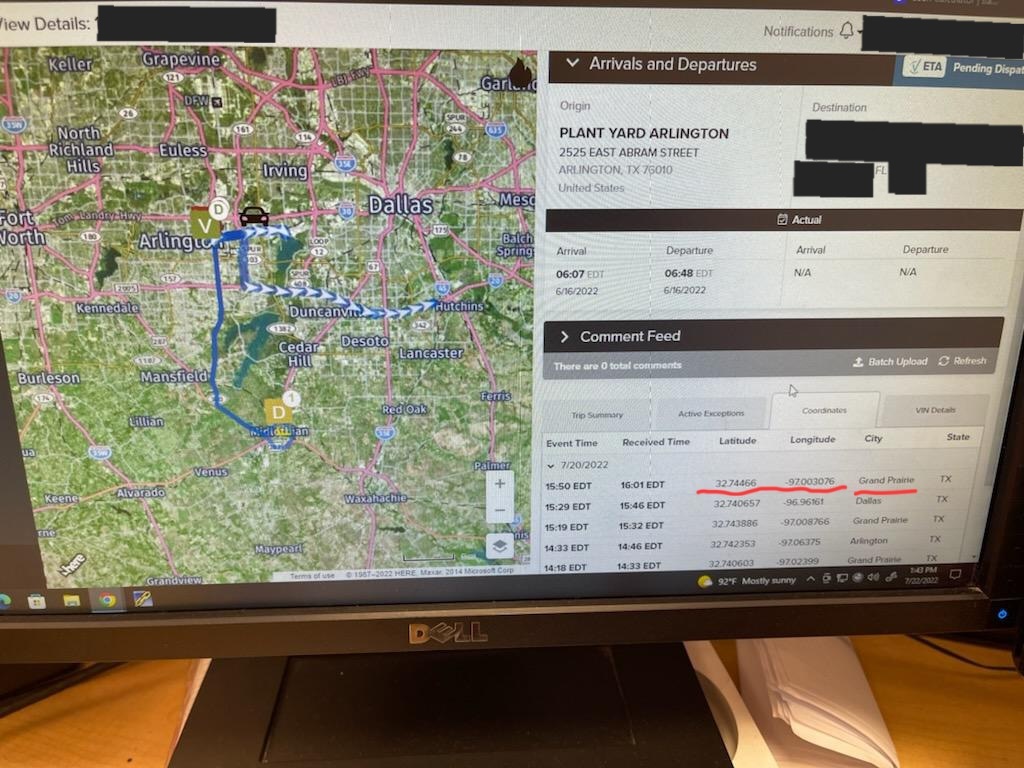Click longitude value -96.96161
This screenshot has height=768, width=1024.
(x=803, y=502)
